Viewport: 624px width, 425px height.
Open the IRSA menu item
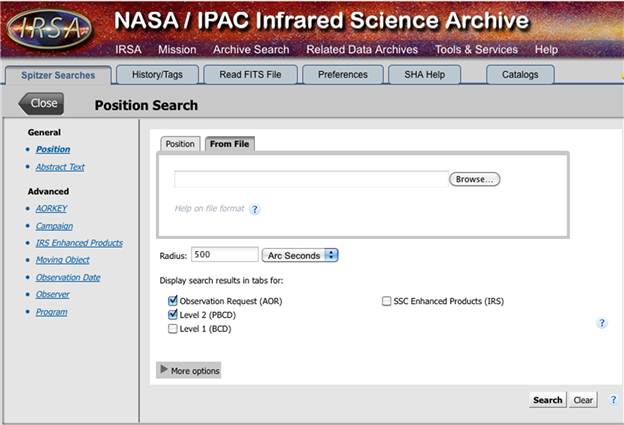[128, 49]
